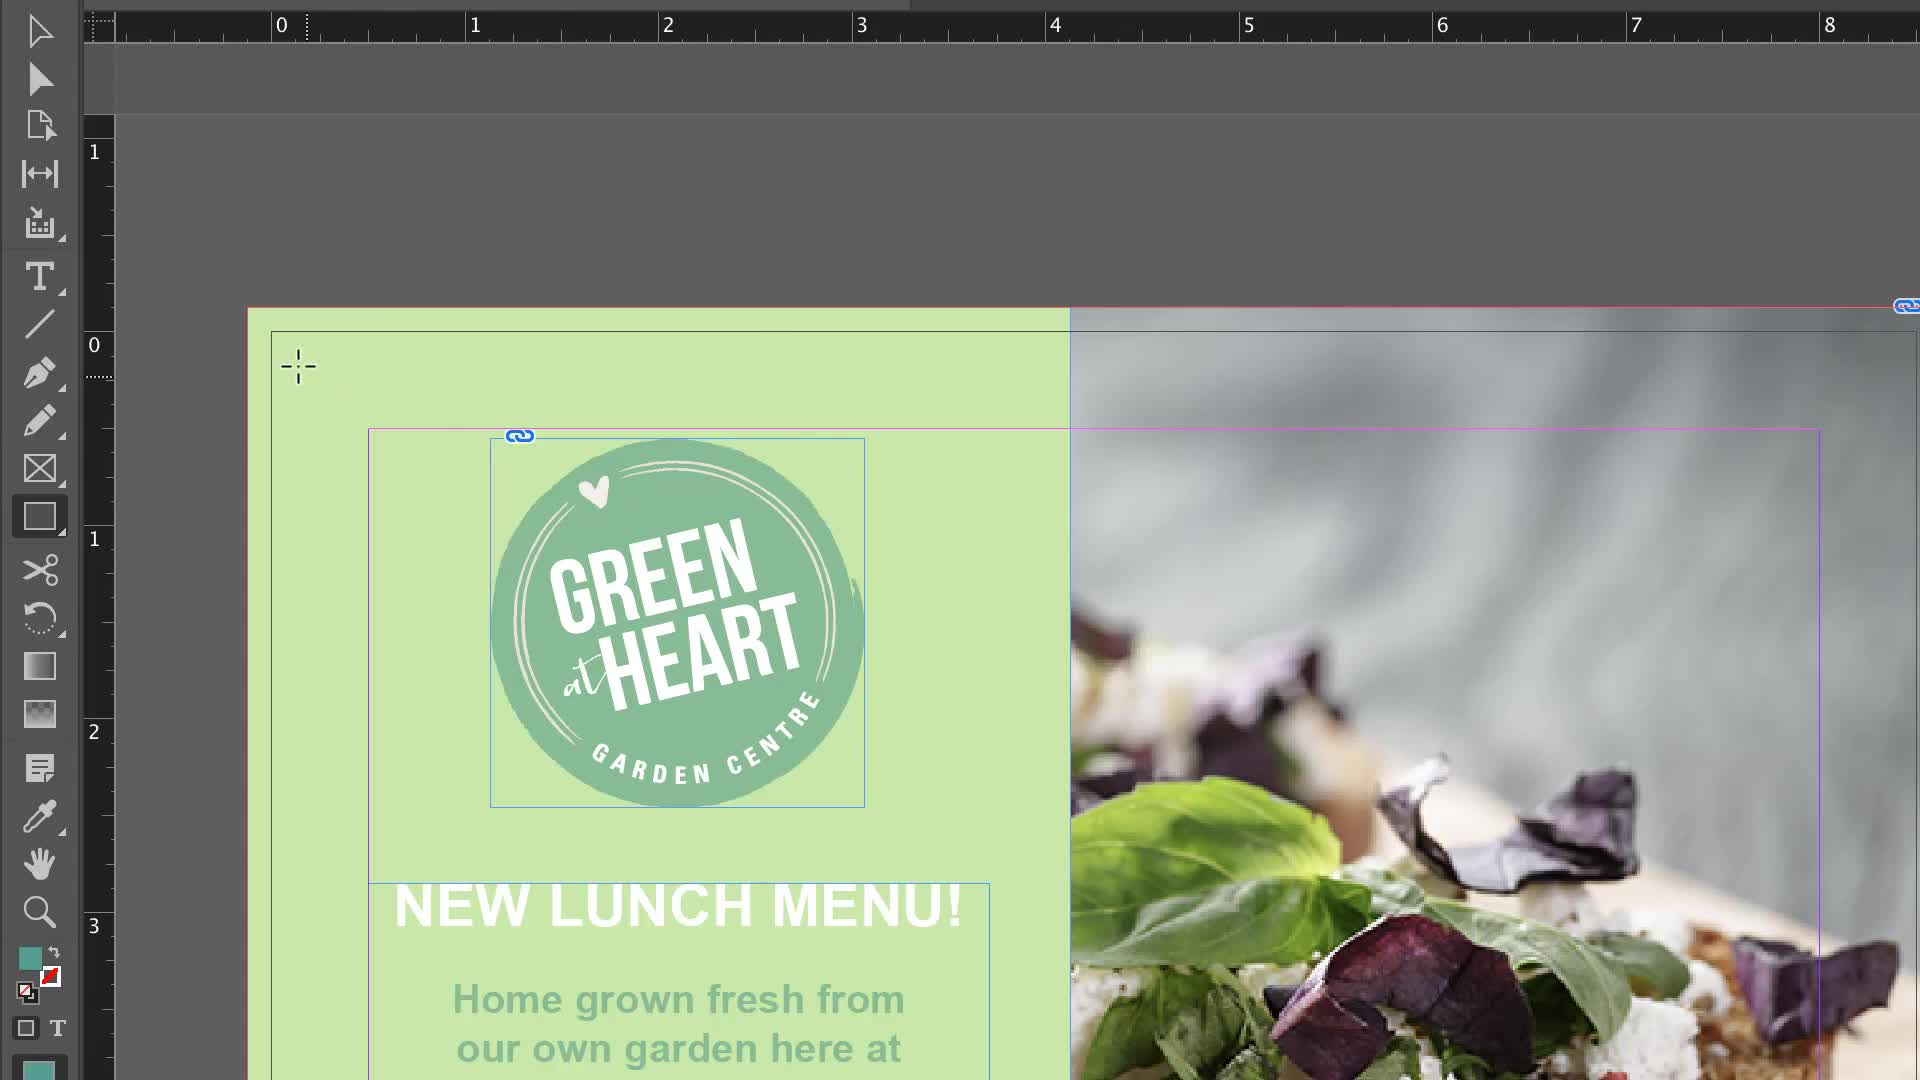Activate the Gap tool

(x=40, y=174)
